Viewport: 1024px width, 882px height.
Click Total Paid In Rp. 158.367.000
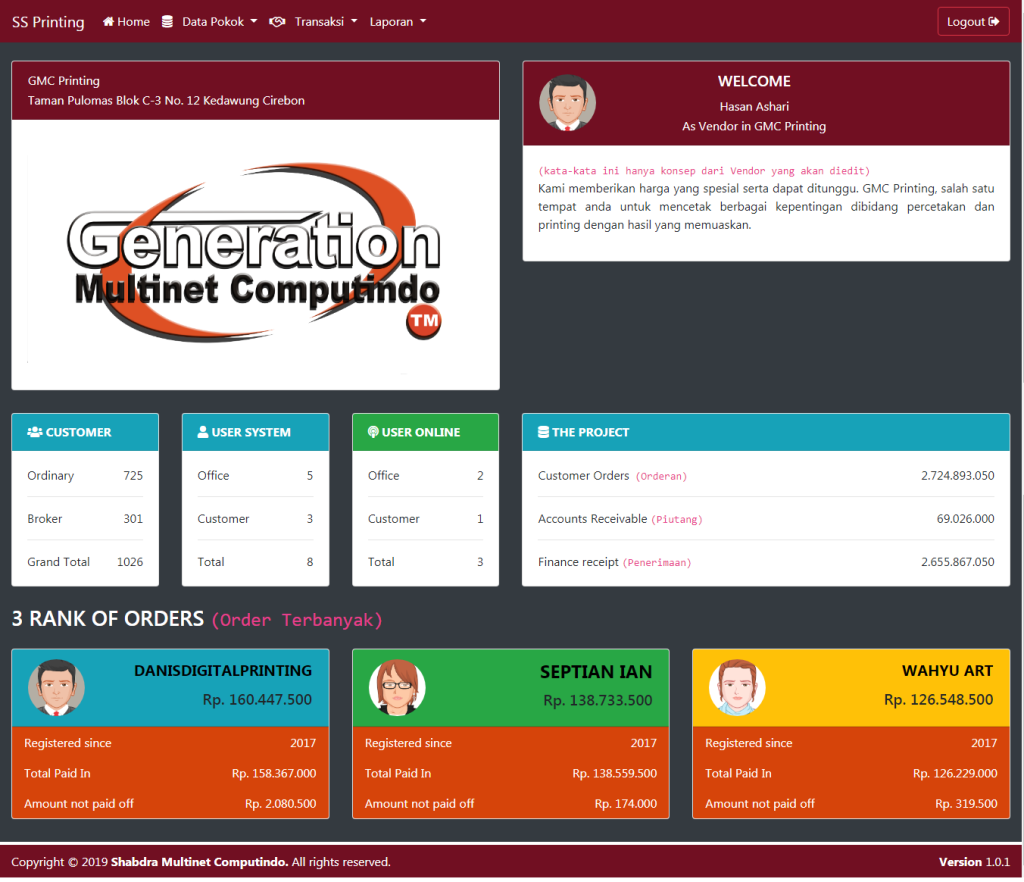(274, 773)
